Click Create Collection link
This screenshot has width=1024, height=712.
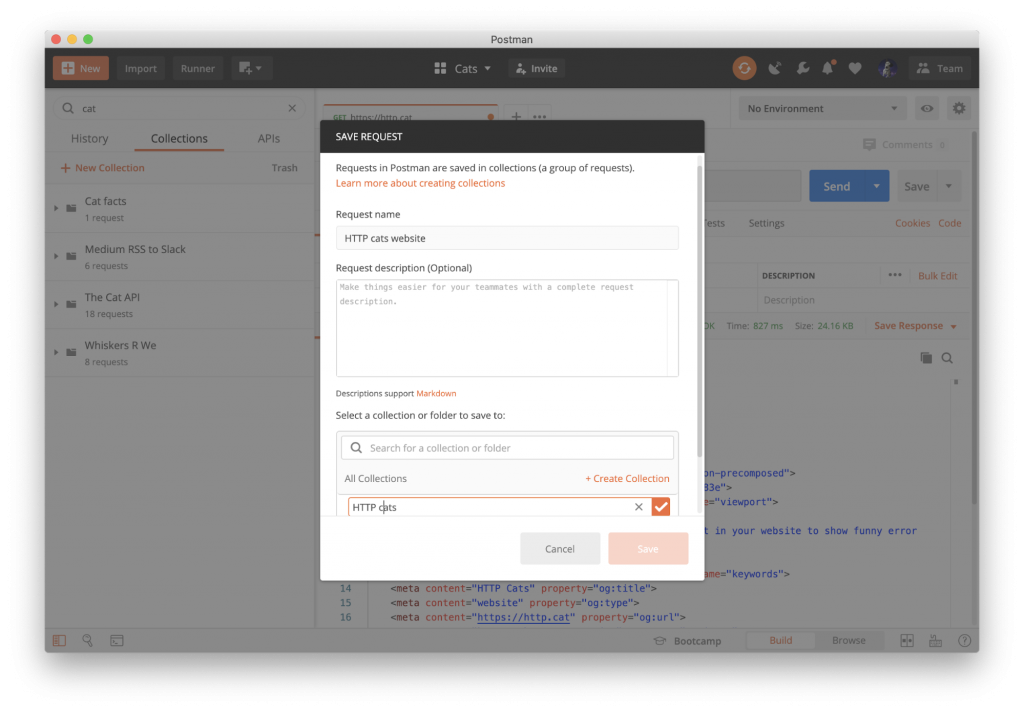point(627,478)
